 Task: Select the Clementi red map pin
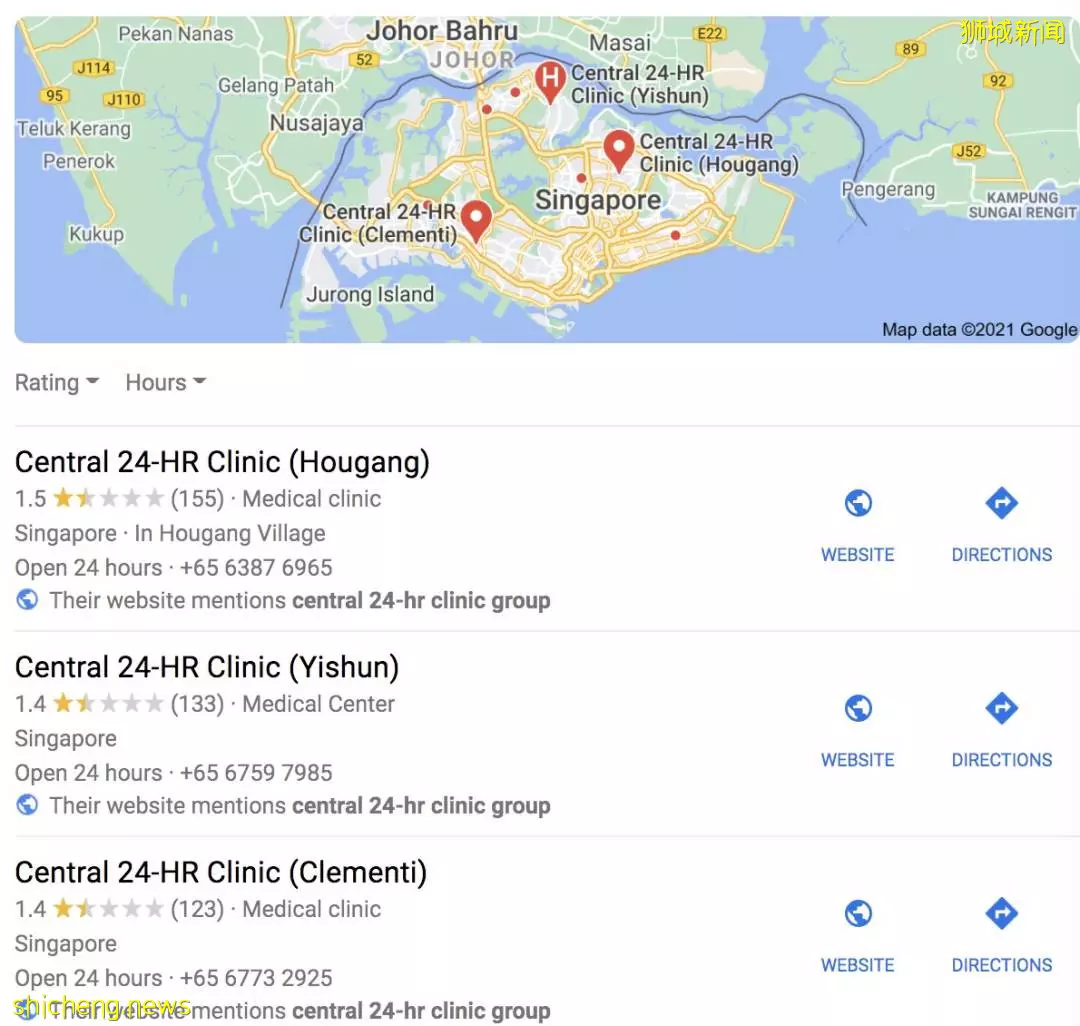476,220
